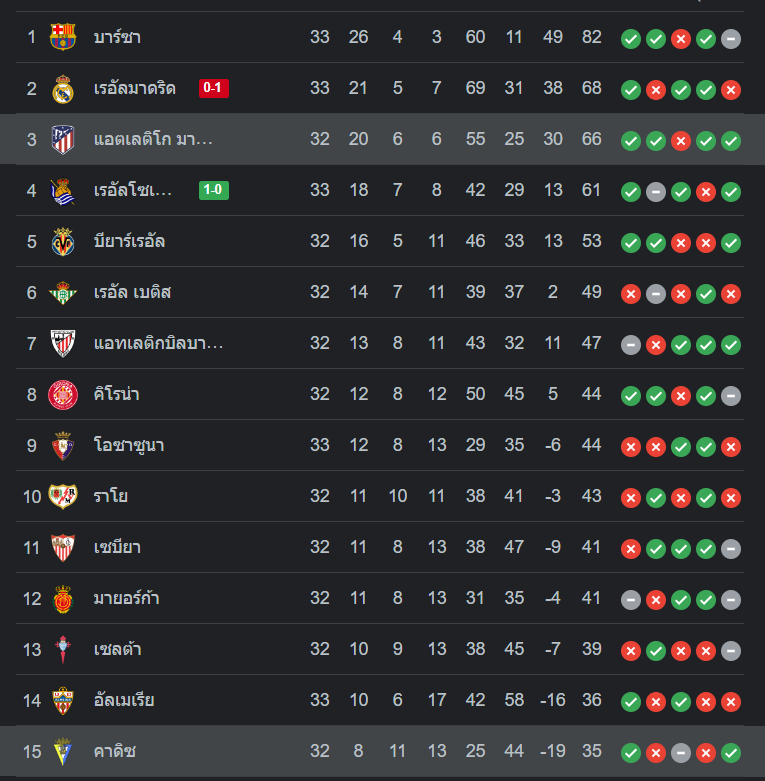The image size is (765, 781).
Task: Click the Celta Vigo crest
Action: click(63, 650)
